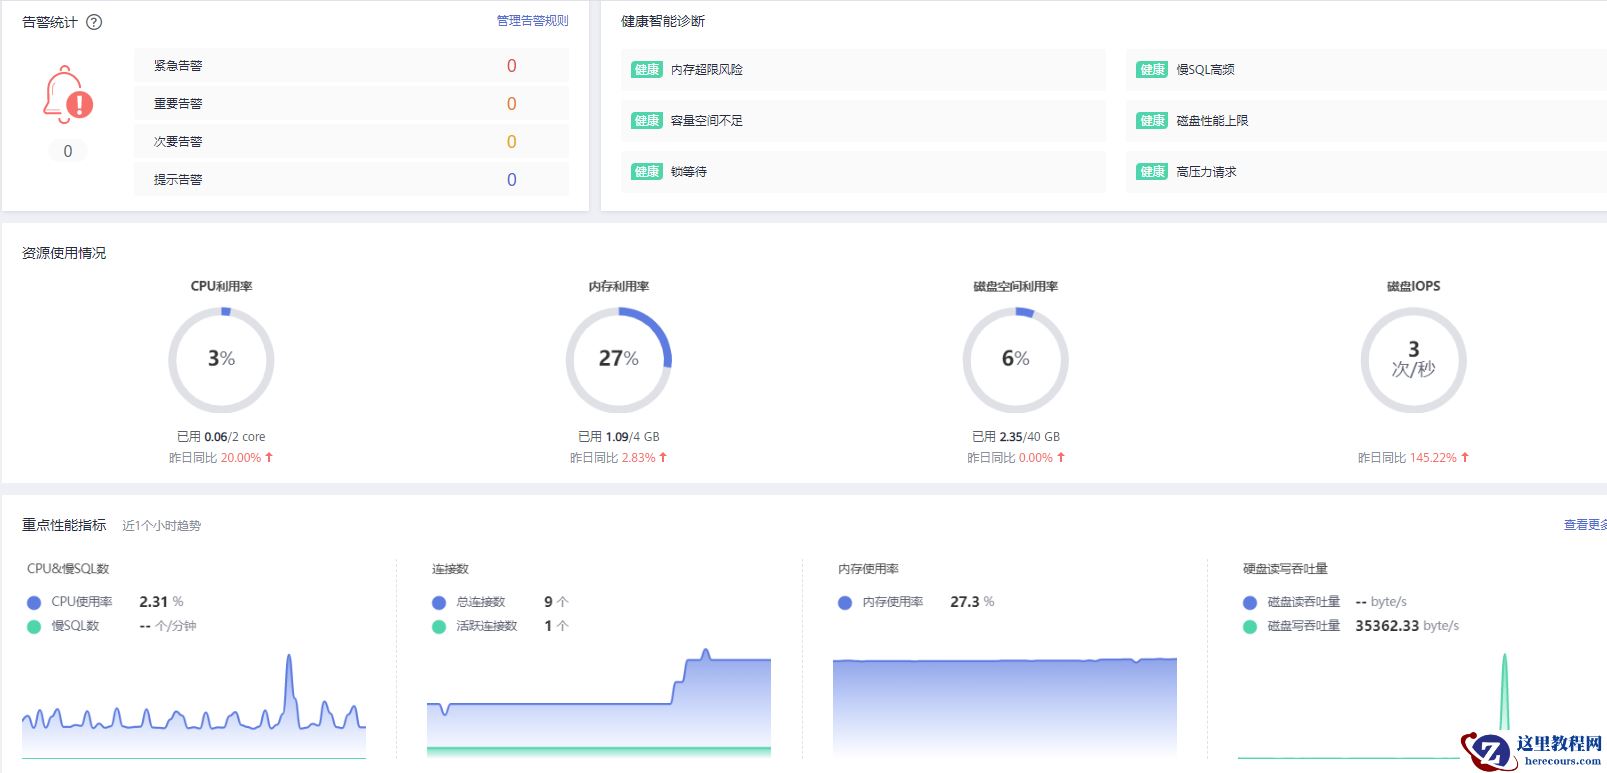Click the 健康 badge next to 高压力请求
Screen dimensions: 1607x773
pos(1152,171)
